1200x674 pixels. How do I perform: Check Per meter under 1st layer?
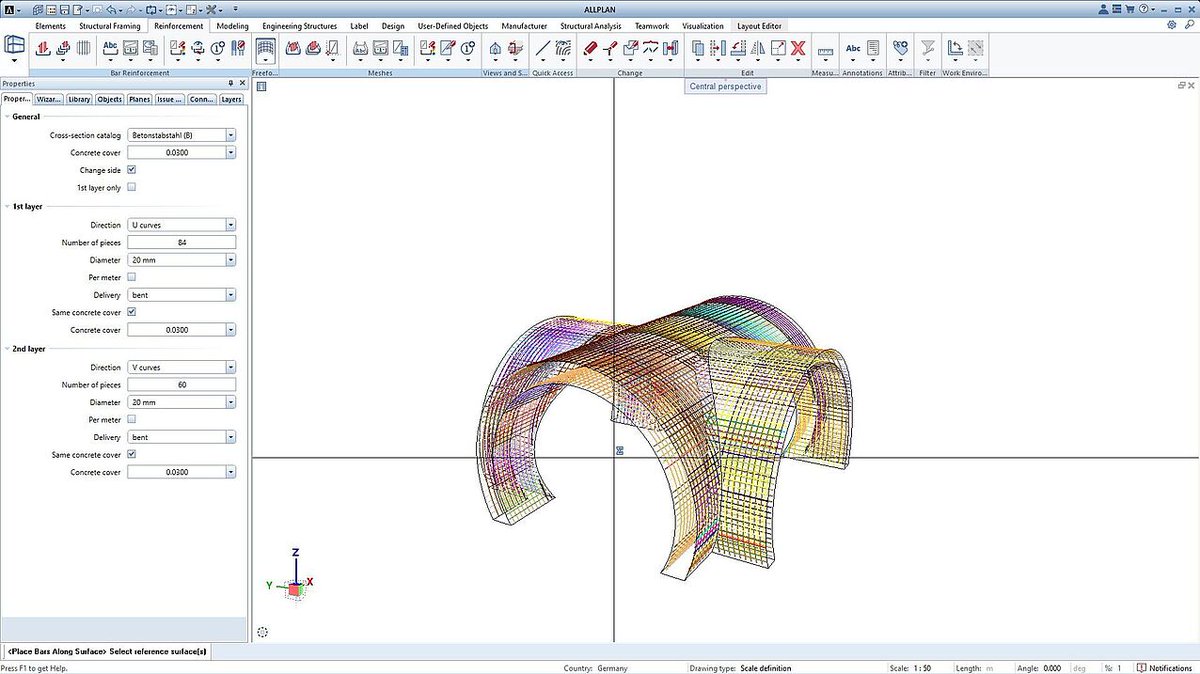(132, 277)
